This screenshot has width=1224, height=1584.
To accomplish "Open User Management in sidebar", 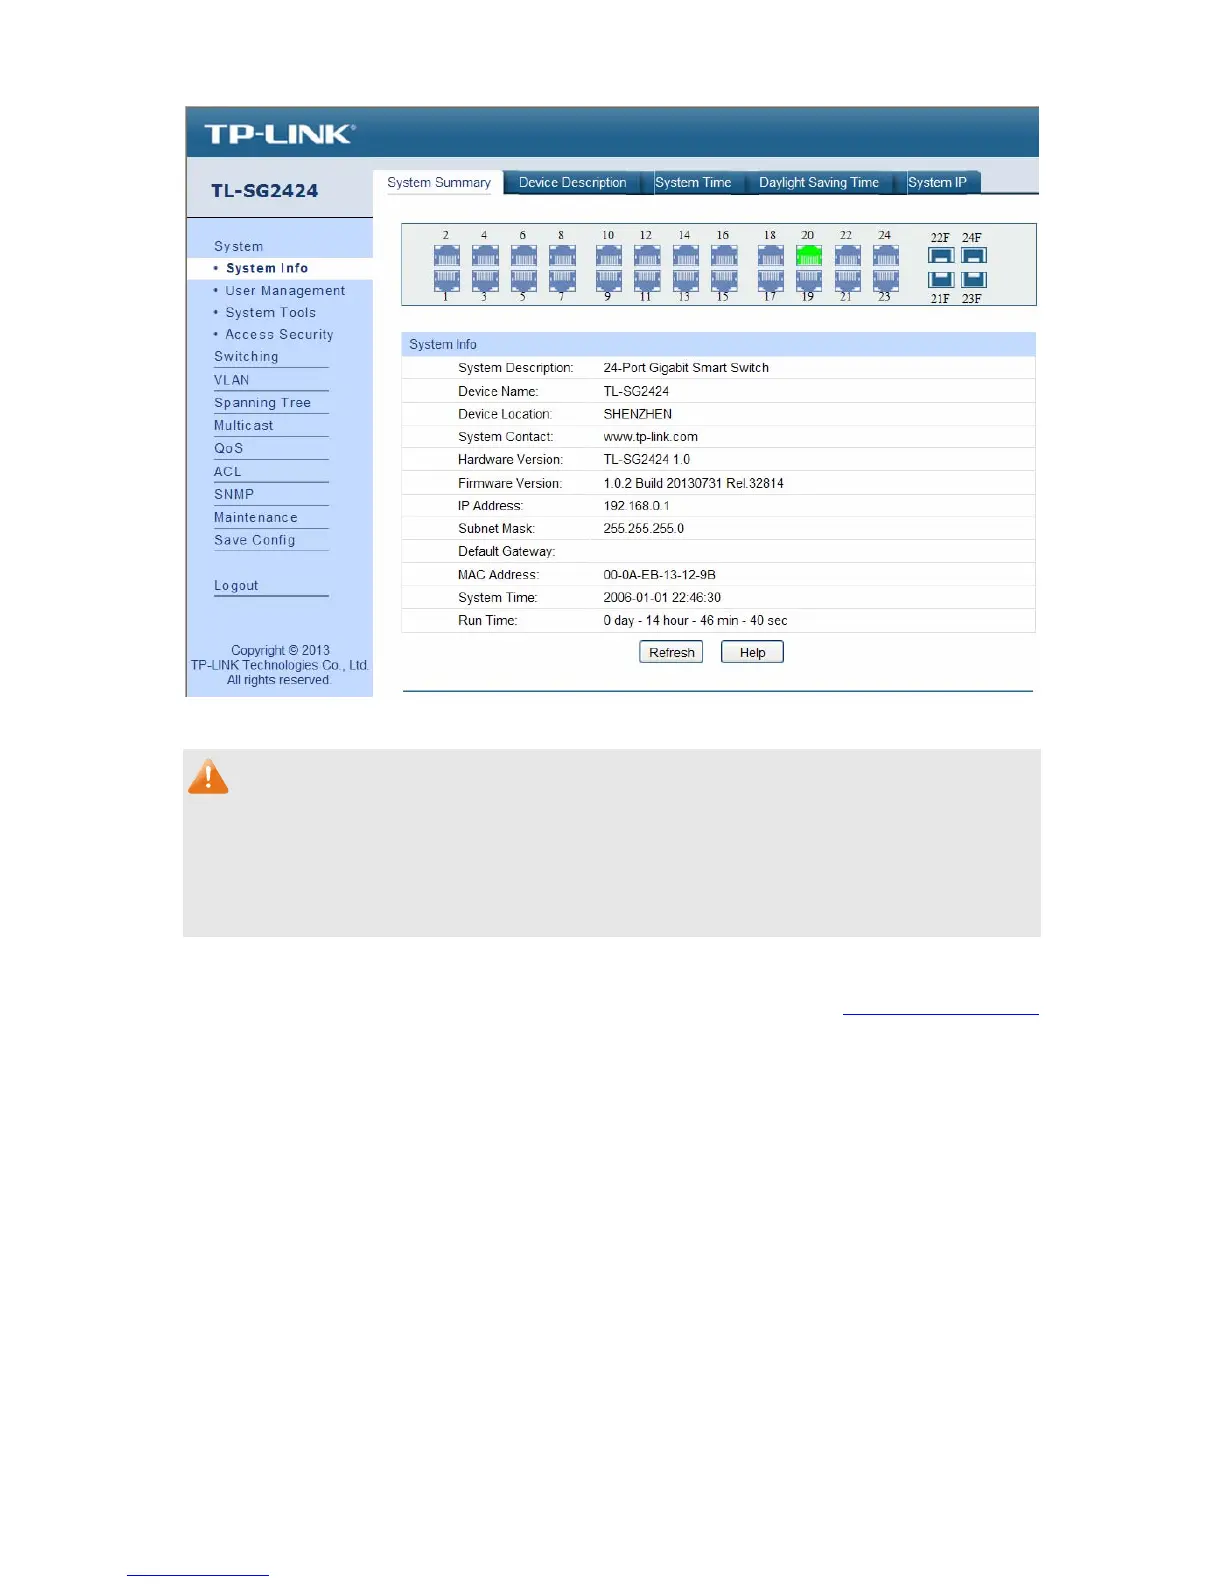I will click(x=285, y=290).
